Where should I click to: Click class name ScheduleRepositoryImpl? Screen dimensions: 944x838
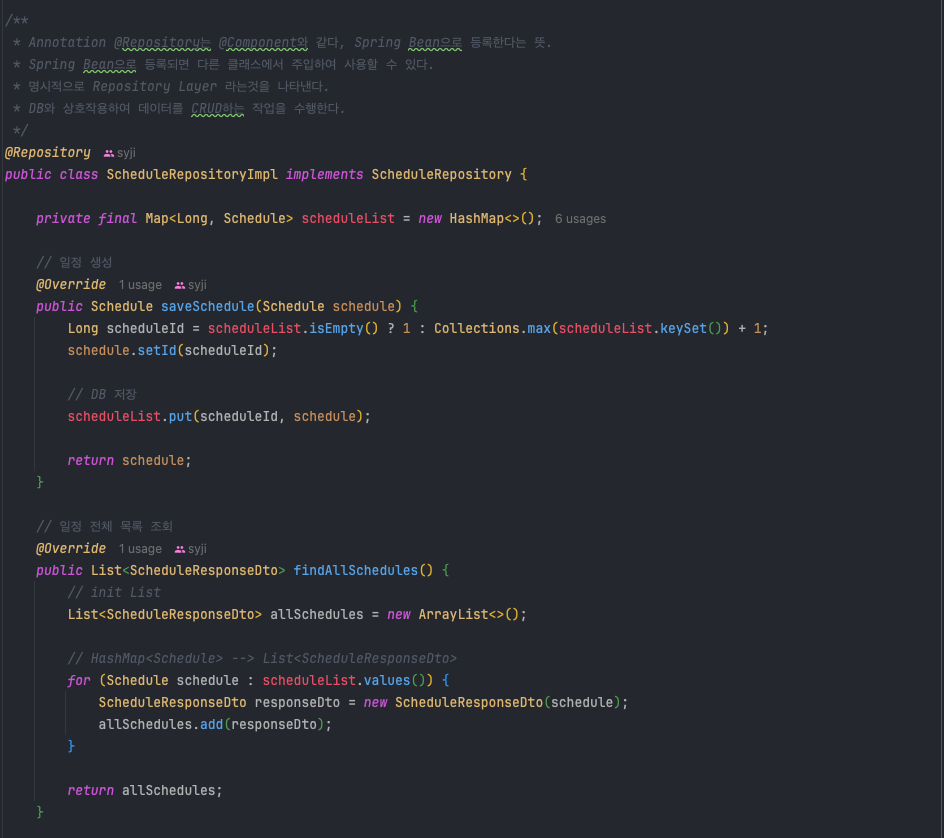click(x=192, y=175)
